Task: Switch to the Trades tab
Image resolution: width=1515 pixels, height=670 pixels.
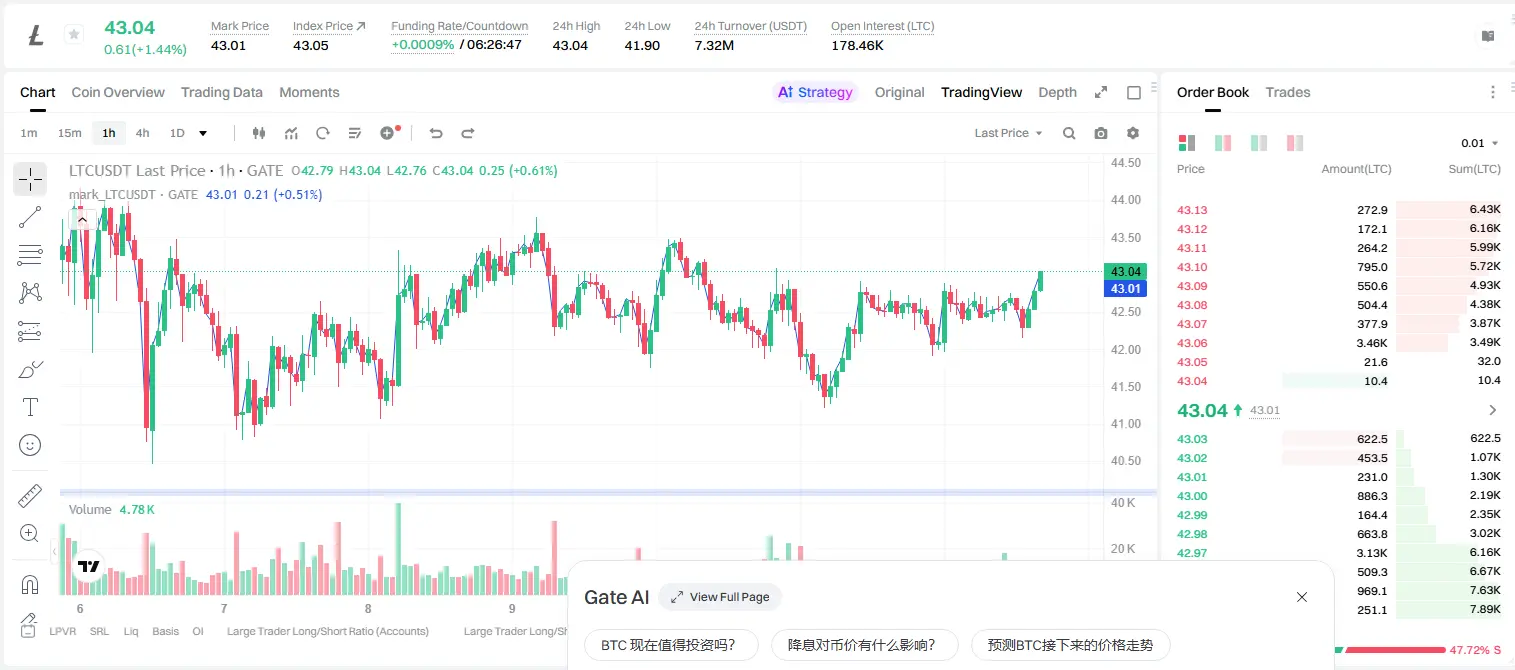Action: point(1288,92)
